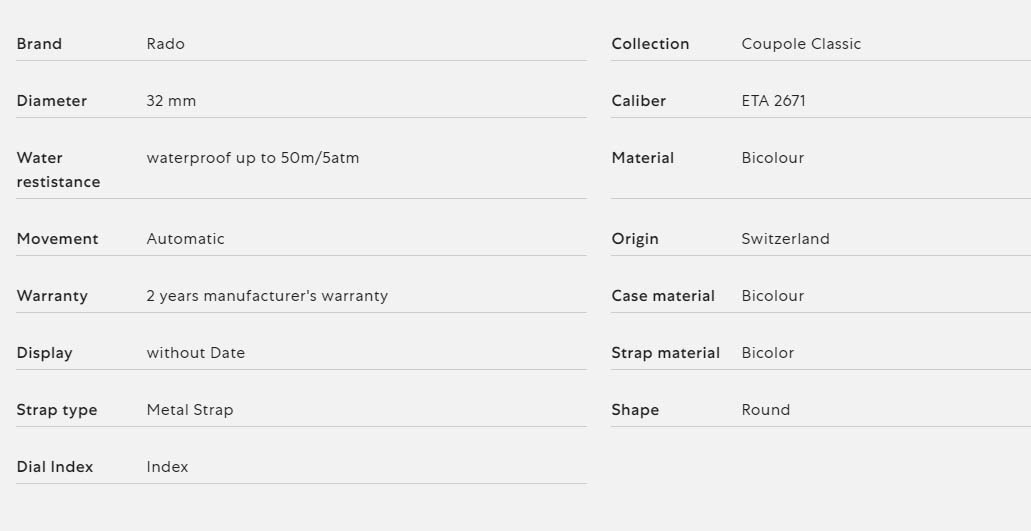This screenshot has width=1031, height=531.
Task: Click the 32 mm diameter value
Action: (x=171, y=101)
